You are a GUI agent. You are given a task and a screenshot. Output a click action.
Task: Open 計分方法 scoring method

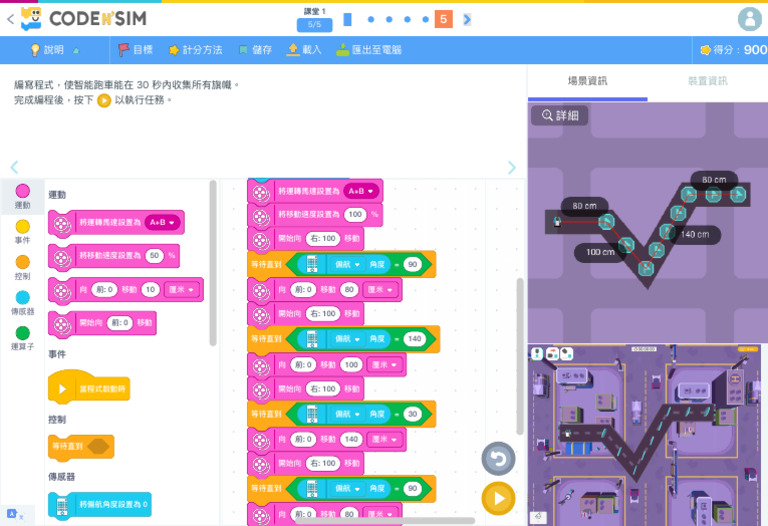(x=195, y=50)
